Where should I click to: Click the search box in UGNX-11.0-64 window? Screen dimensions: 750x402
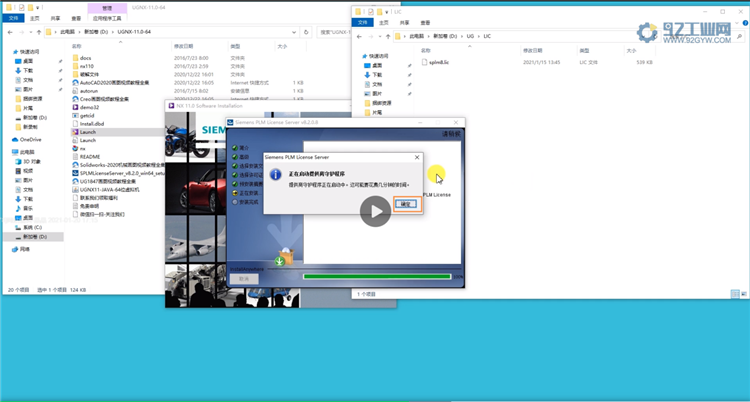tap(334, 32)
